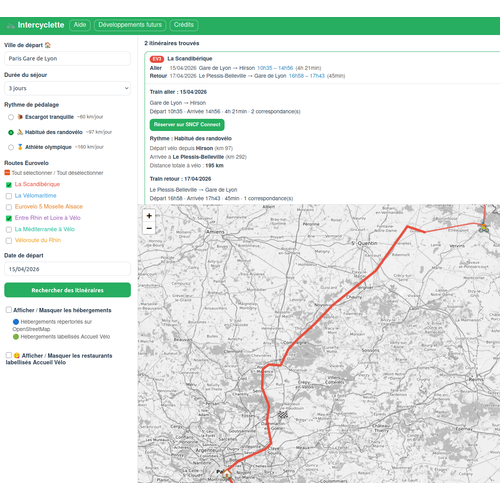500x500 pixels.
Task: Click the checkered finish flag map marker
Action: (x=283, y=415)
